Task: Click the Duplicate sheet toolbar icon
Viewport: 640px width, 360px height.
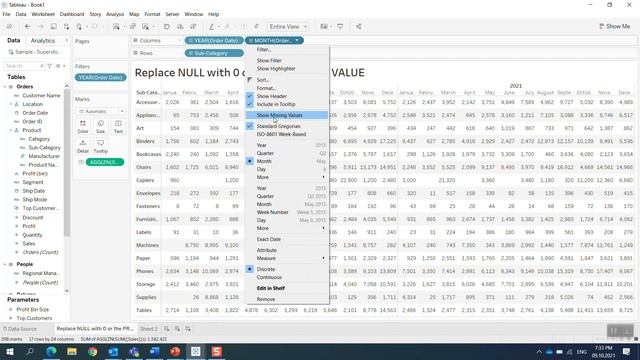Action: [x=133, y=27]
